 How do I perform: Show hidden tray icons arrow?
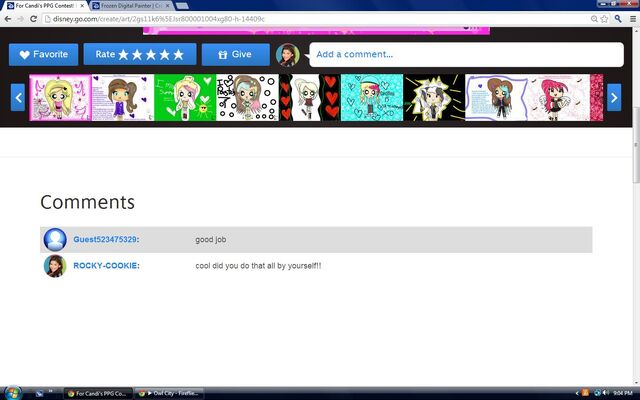coord(577,393)
